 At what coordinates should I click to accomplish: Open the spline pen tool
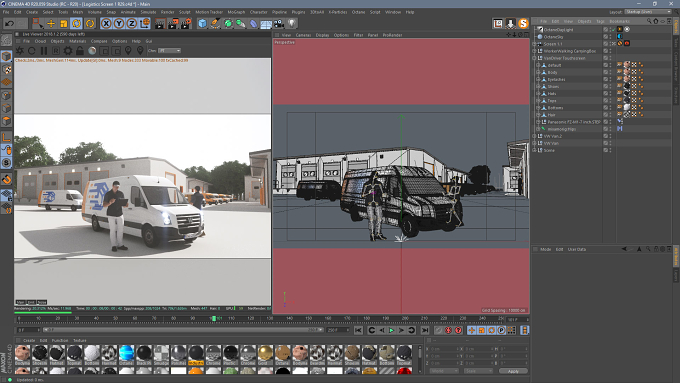pyautogui.click(x=215, y=23)
